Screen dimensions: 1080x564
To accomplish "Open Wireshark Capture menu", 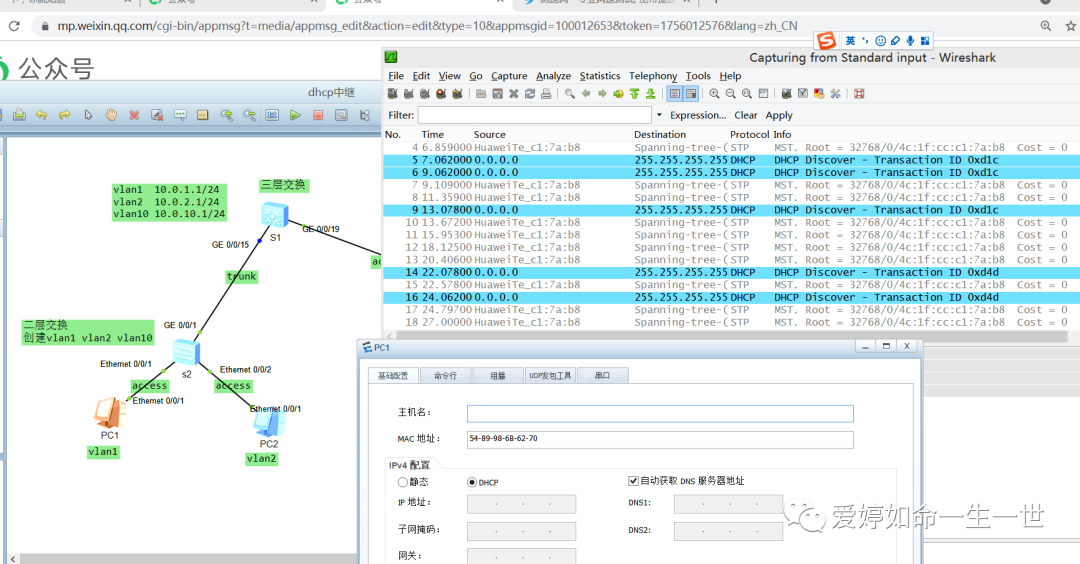I will tap(509, 76).
